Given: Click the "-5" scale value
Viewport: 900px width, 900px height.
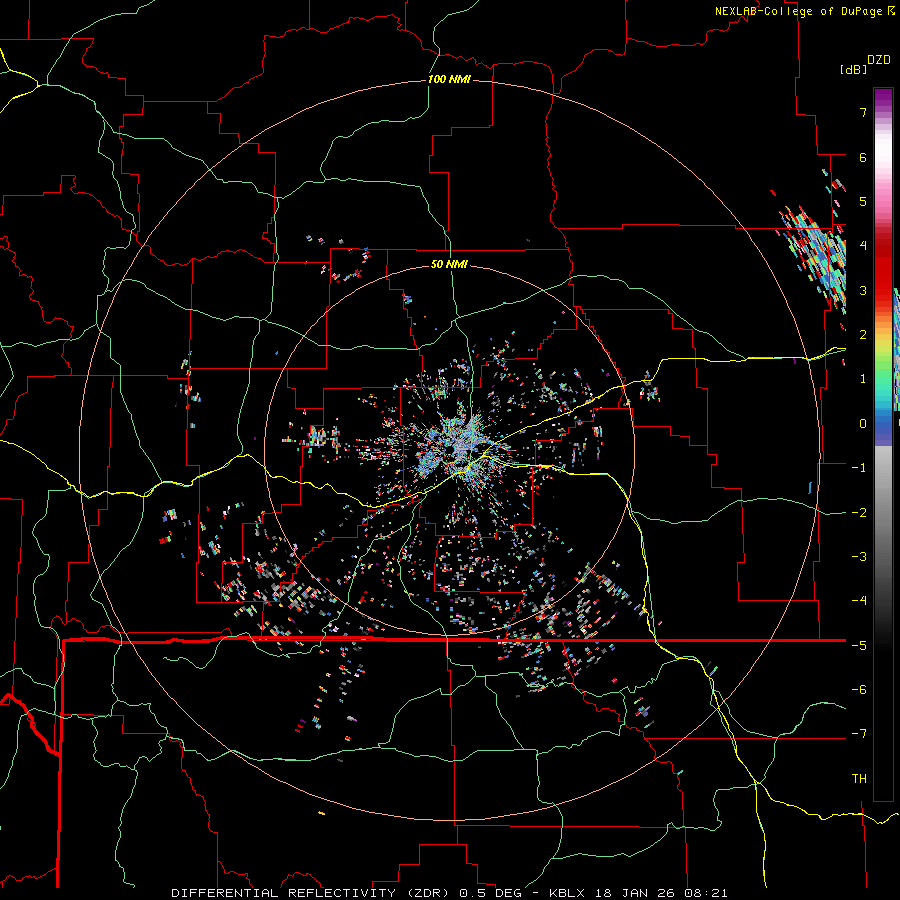Looking at the screenshot, I should click(x=859, y=645).
